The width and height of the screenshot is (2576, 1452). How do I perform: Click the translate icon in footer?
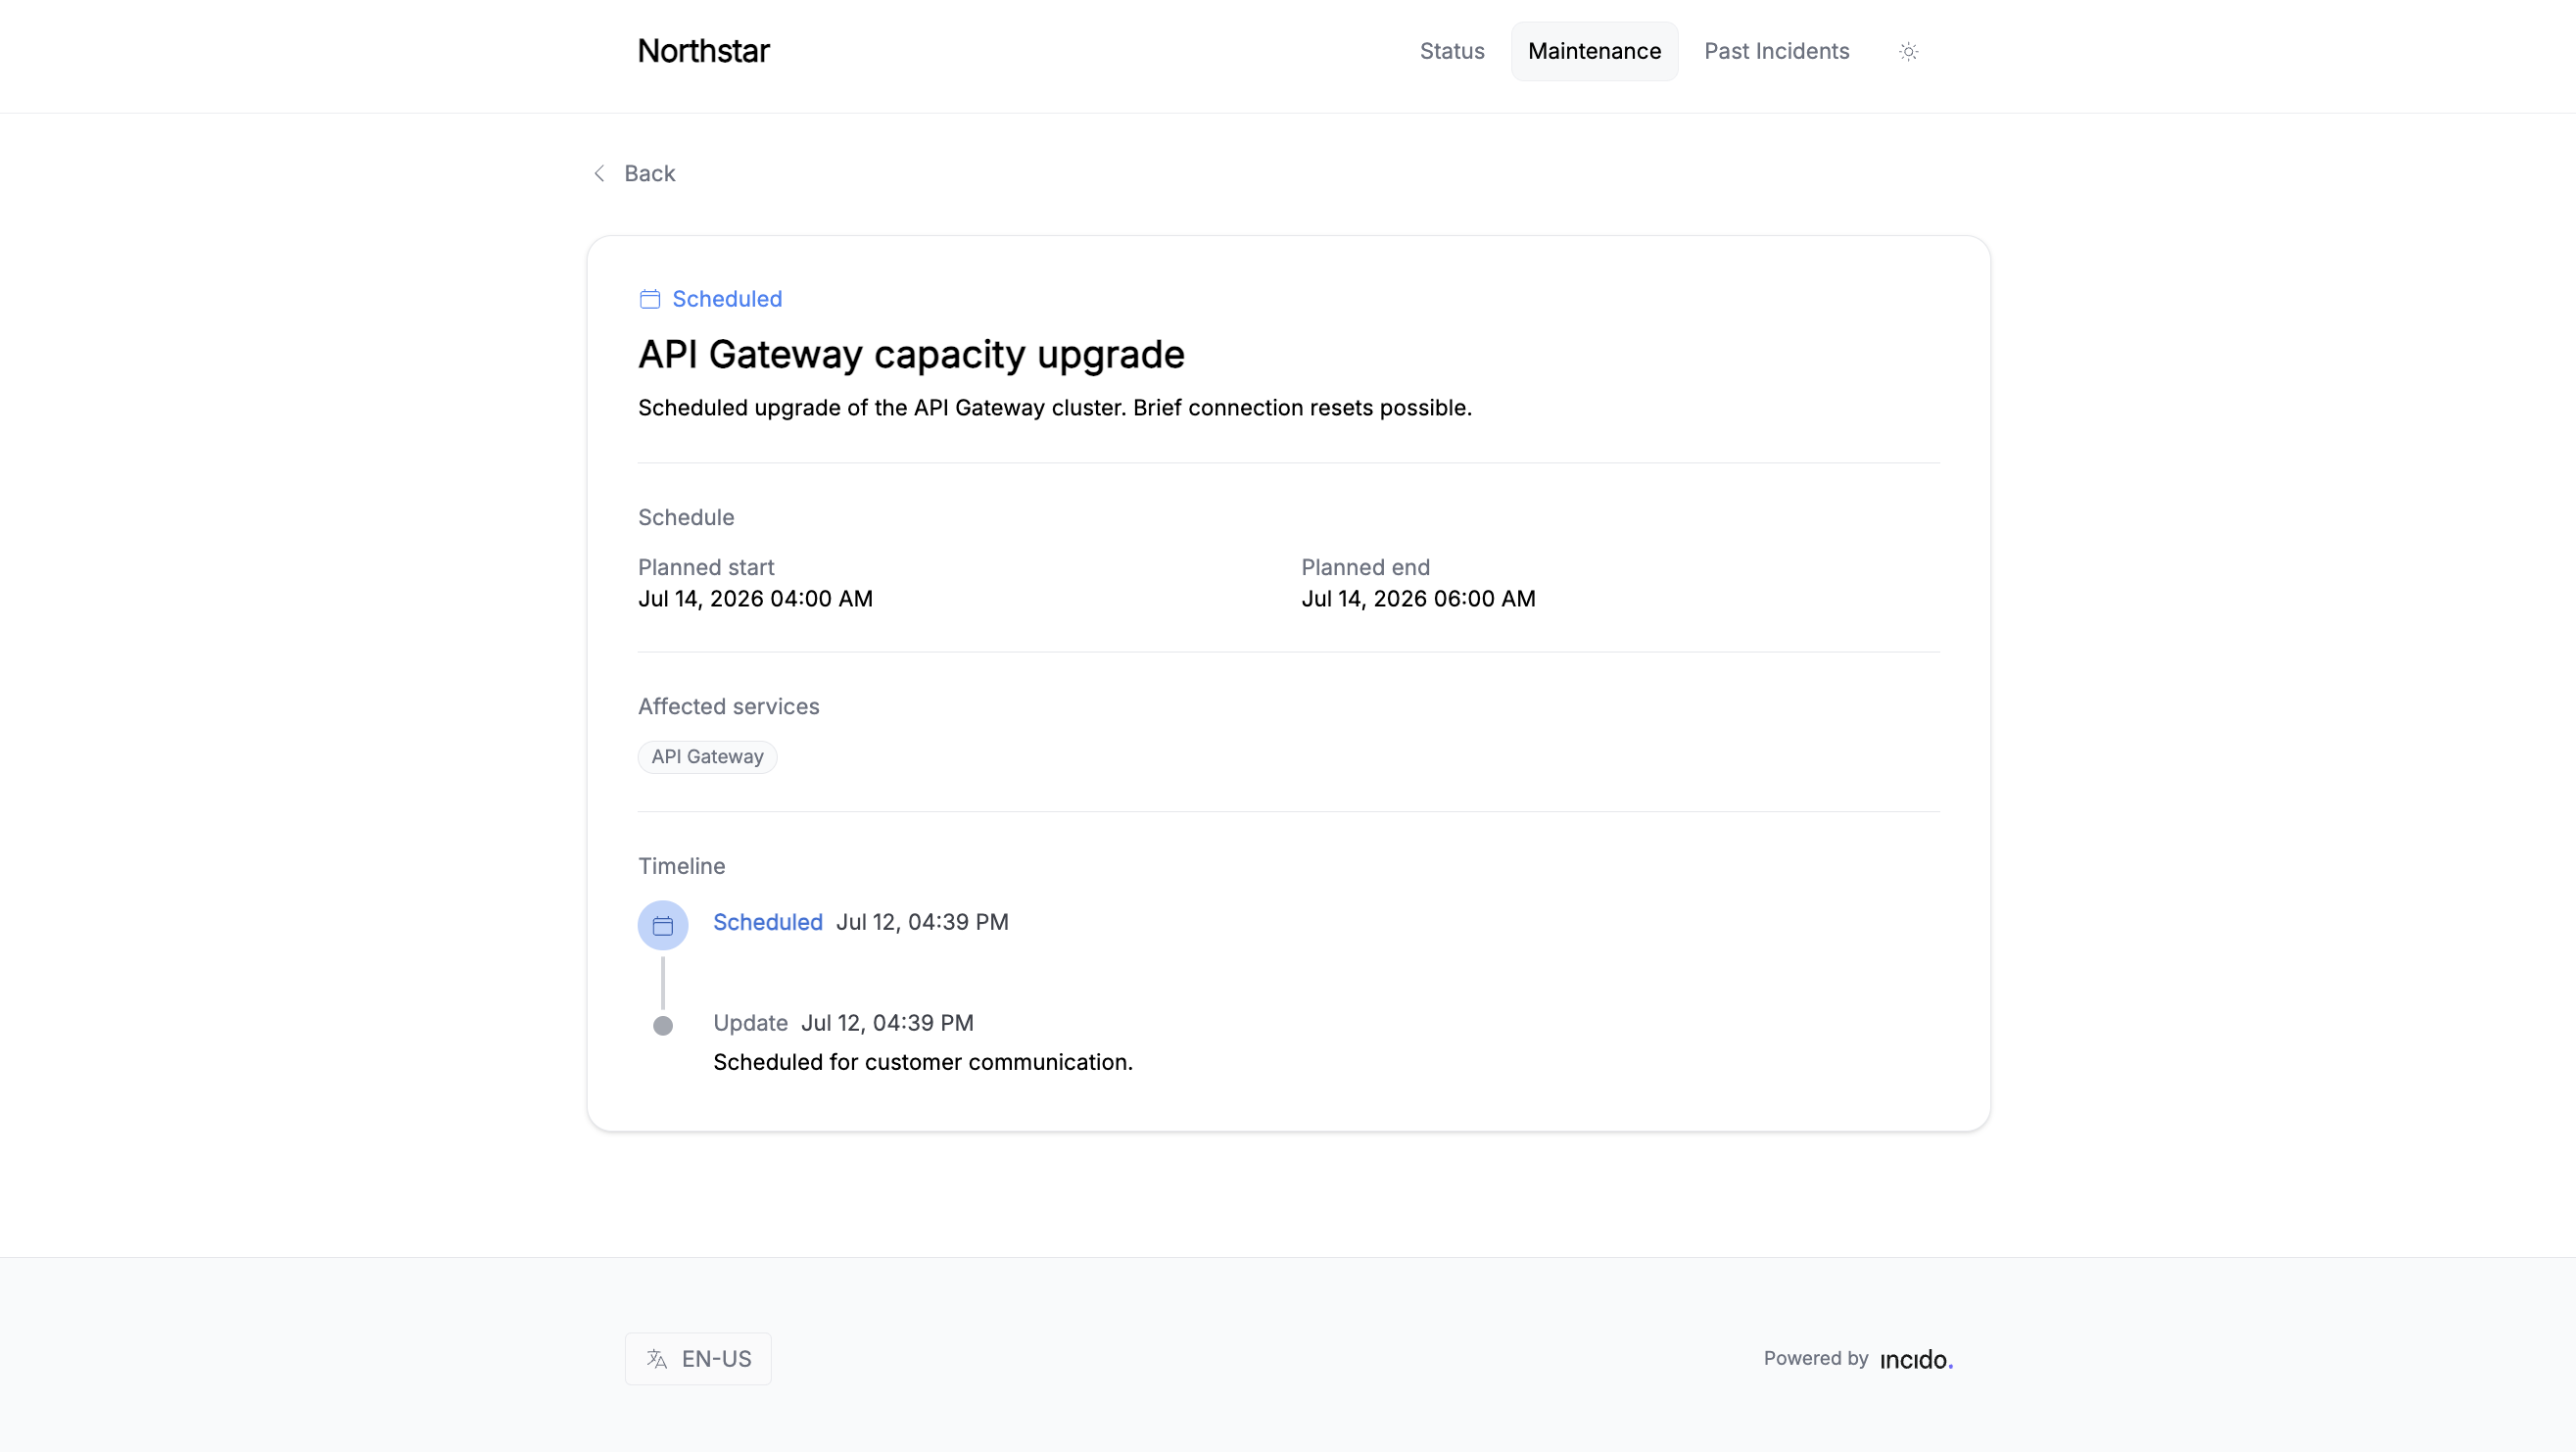click(x=657, y=1359)
